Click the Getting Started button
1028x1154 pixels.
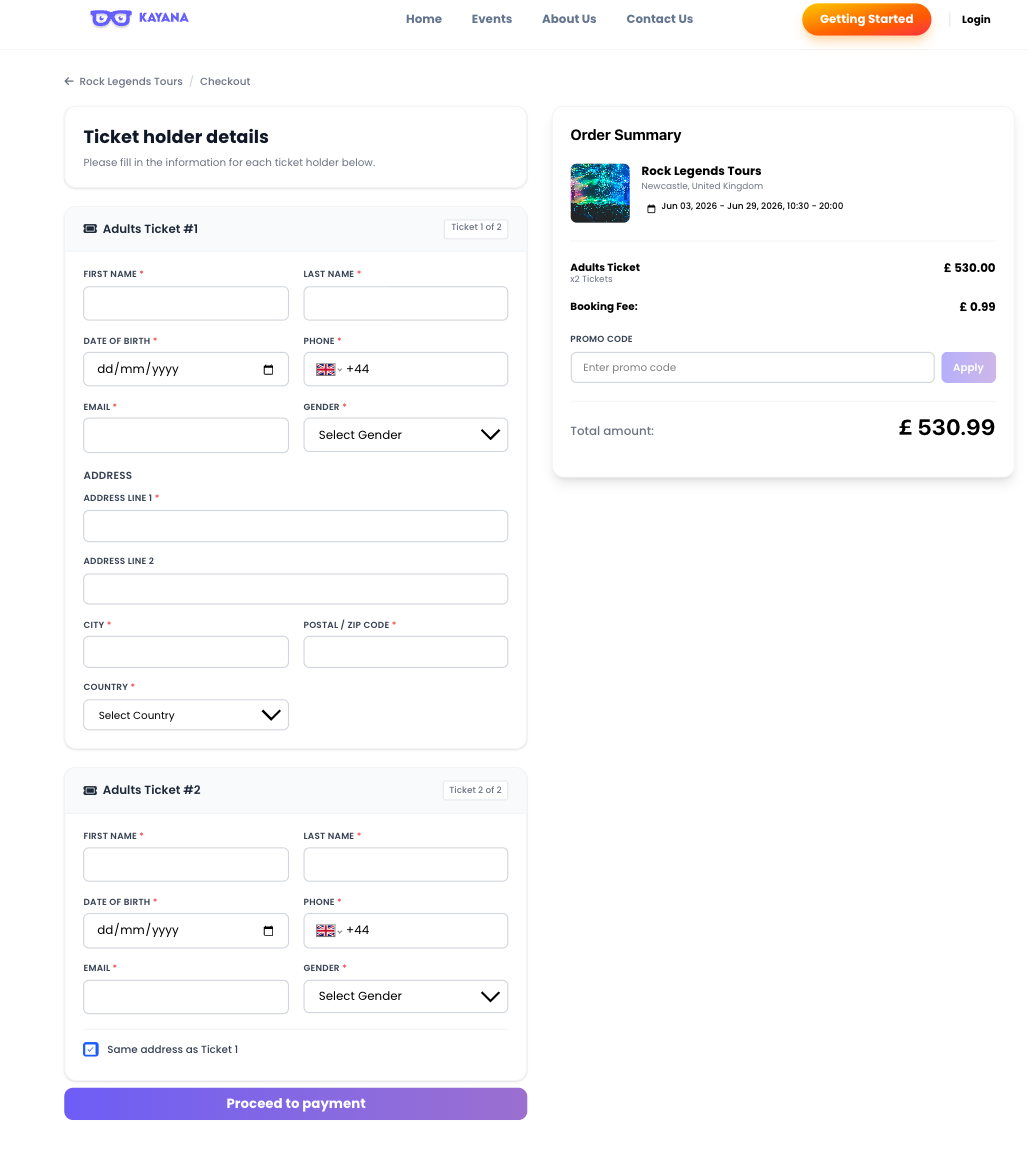pos(866,19)
